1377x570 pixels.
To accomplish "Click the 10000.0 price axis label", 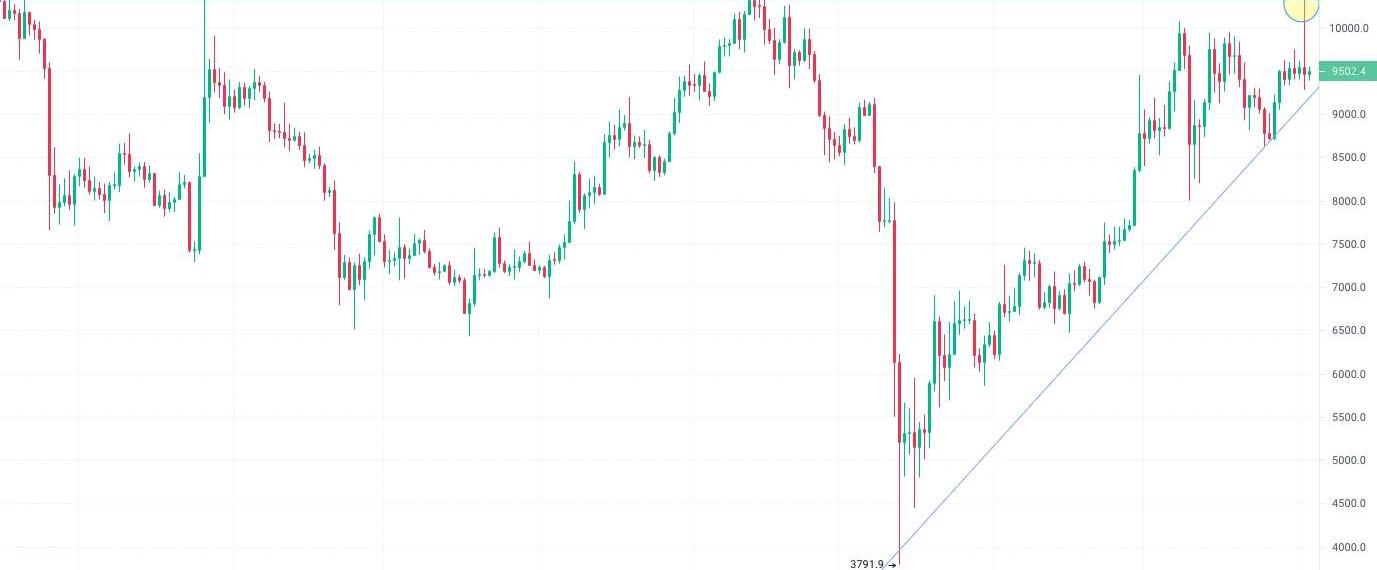I will 1348,28.
